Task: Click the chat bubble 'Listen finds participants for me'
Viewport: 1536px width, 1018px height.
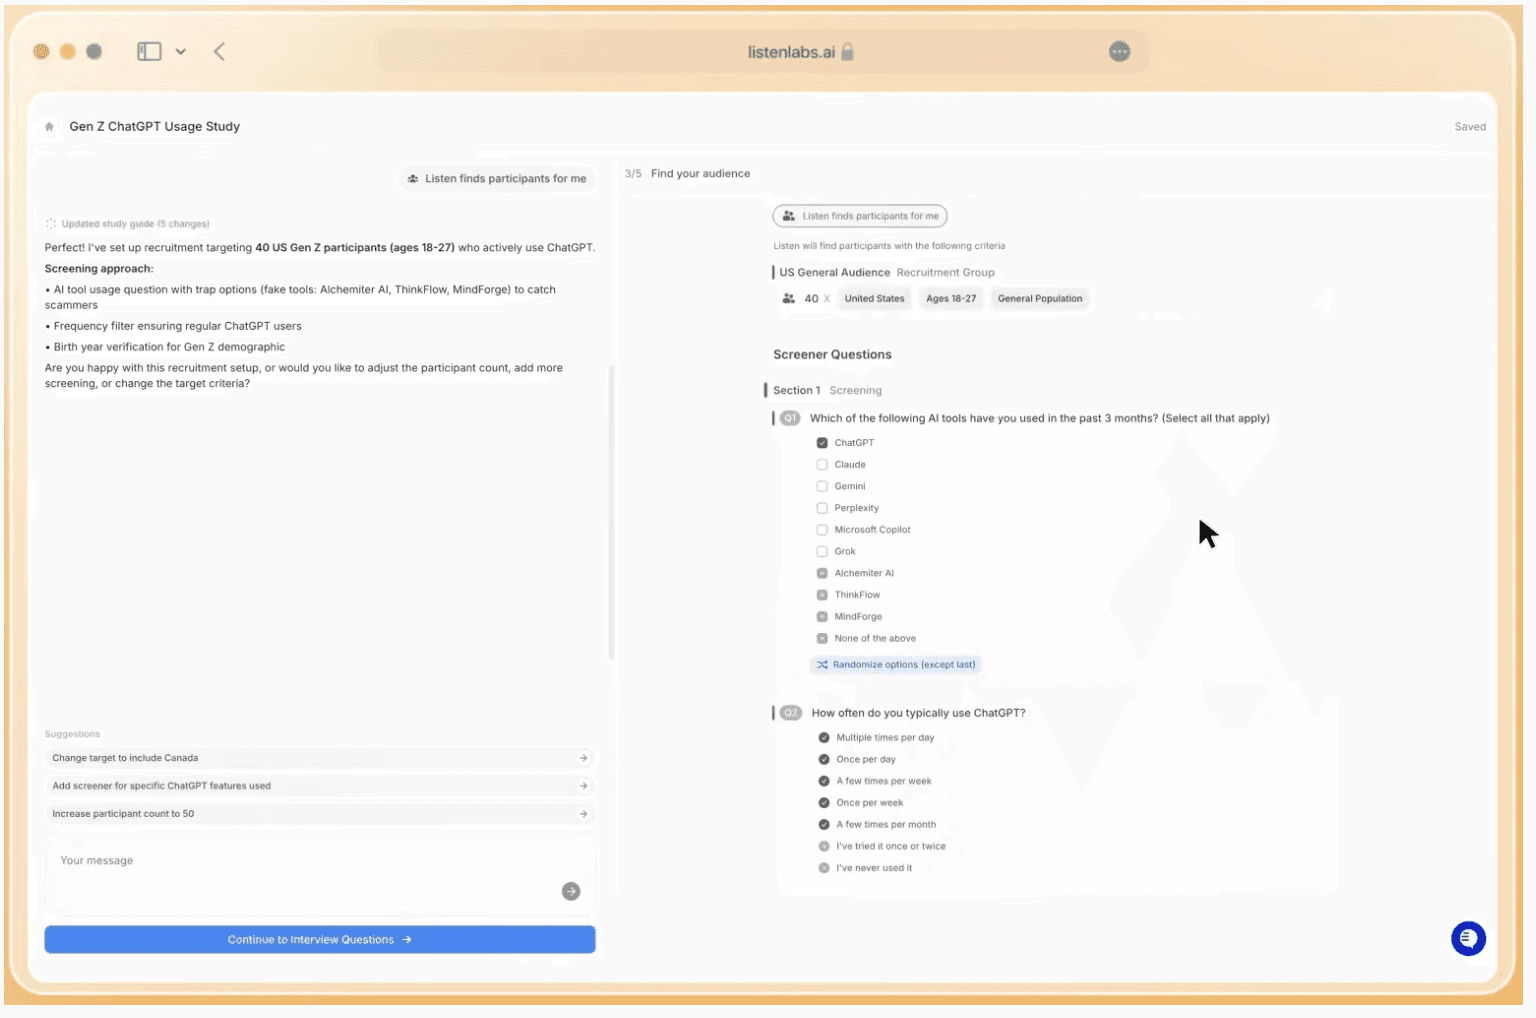Action: point(497,179)
